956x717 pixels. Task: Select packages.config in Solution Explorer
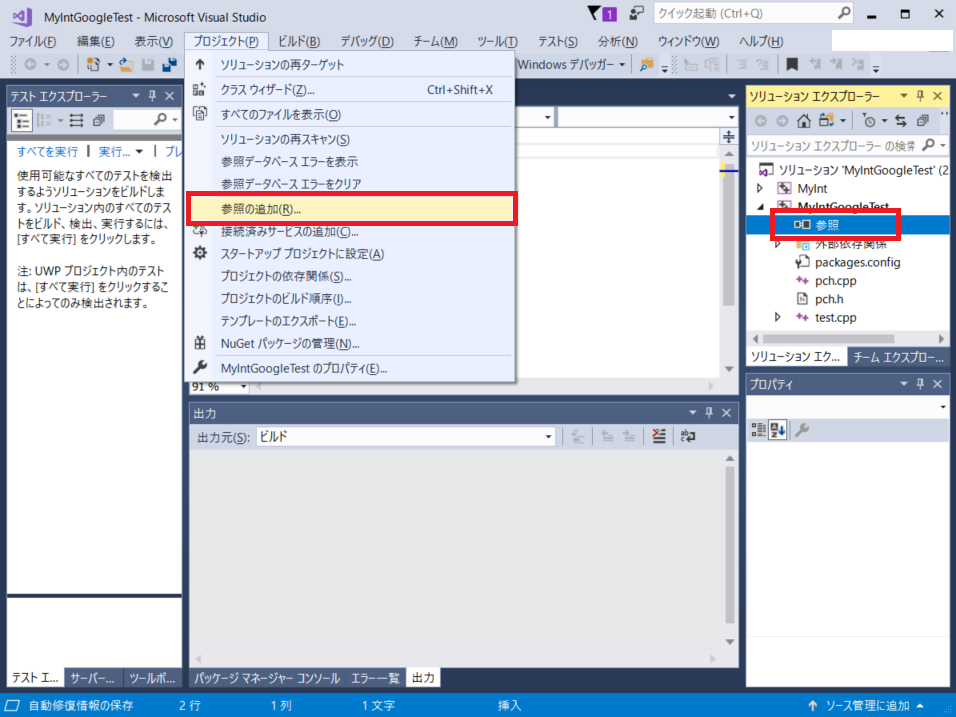point(857,262)
